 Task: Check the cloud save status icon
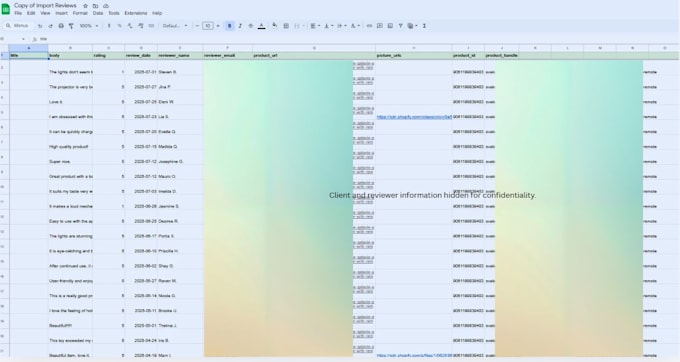click(106, 6)
